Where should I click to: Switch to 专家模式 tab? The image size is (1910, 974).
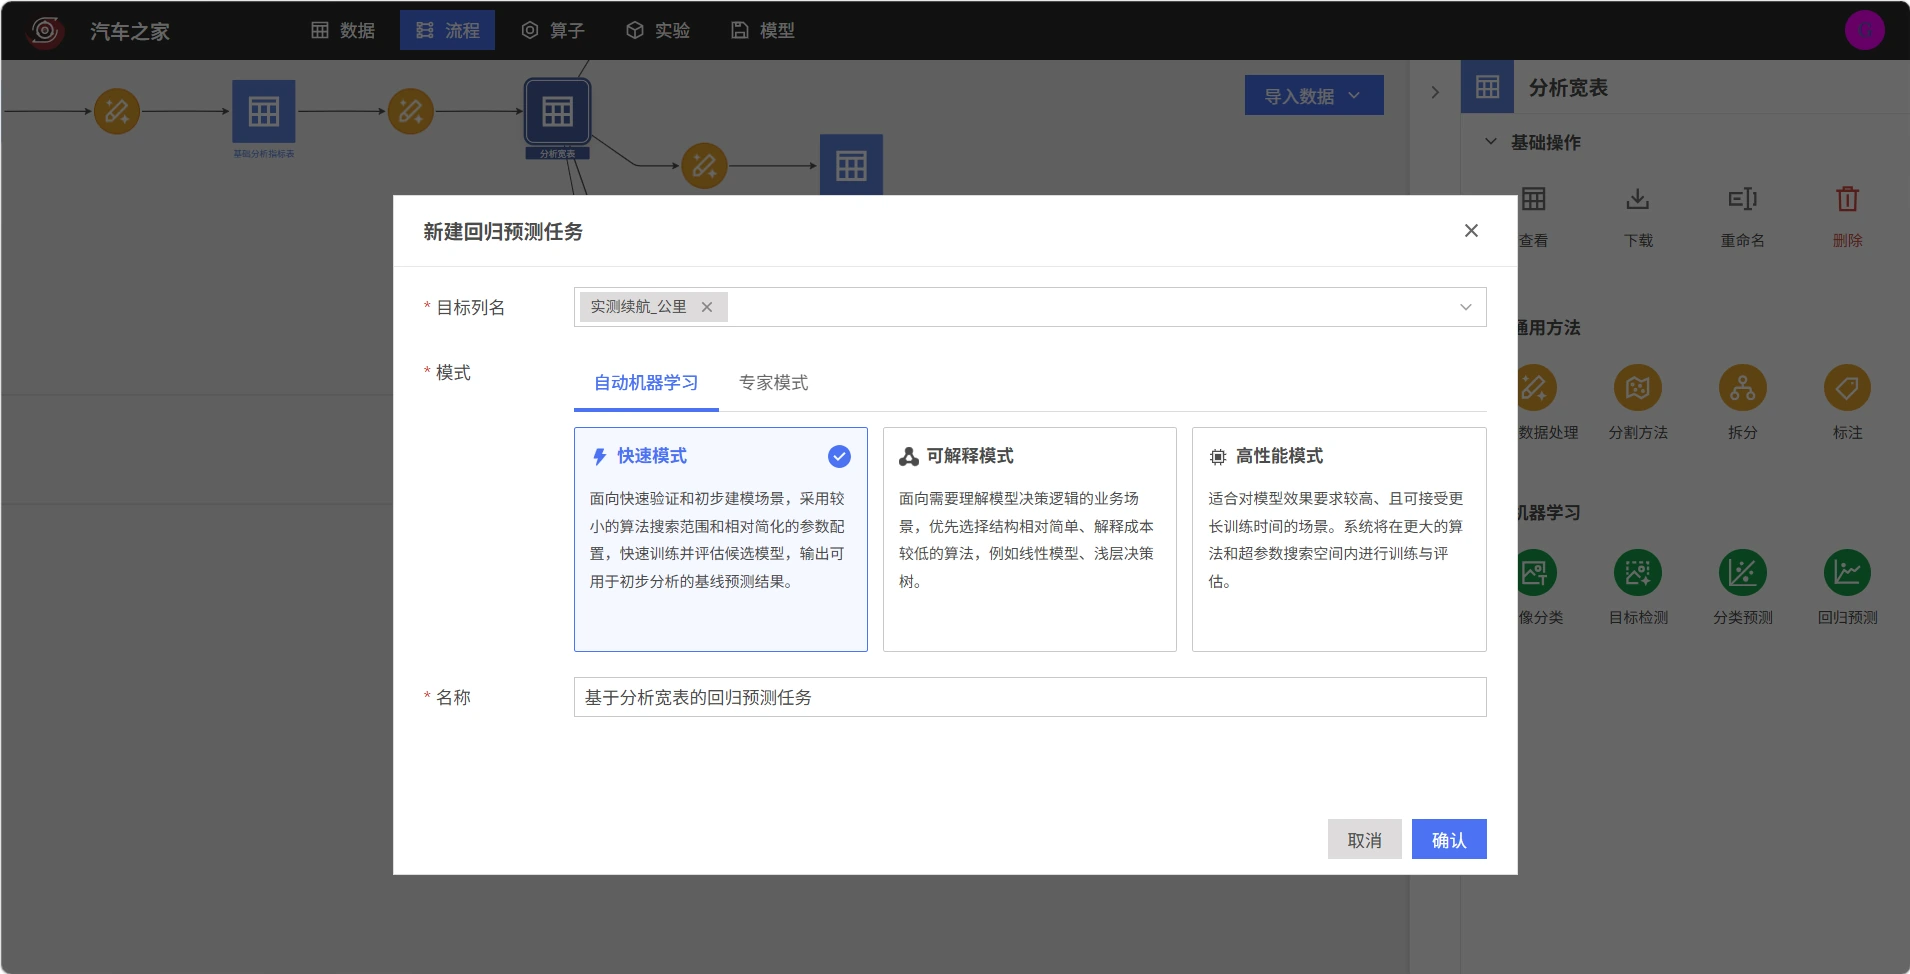tap(773, 383)
